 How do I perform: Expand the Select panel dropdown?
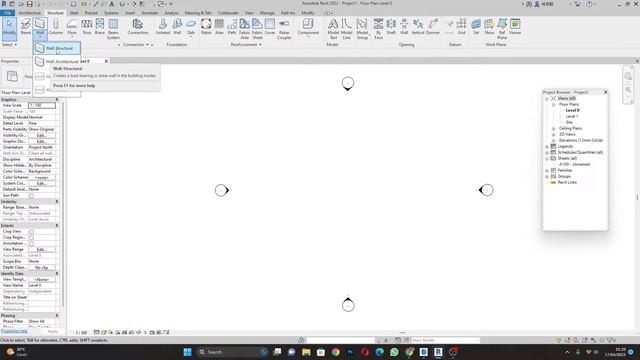(x=9, y=44)
